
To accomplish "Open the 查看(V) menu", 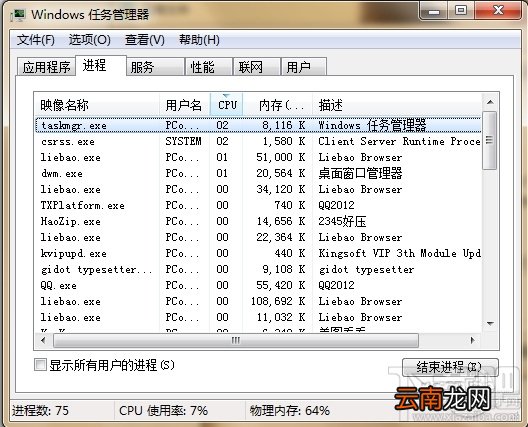I will point(145,40).
